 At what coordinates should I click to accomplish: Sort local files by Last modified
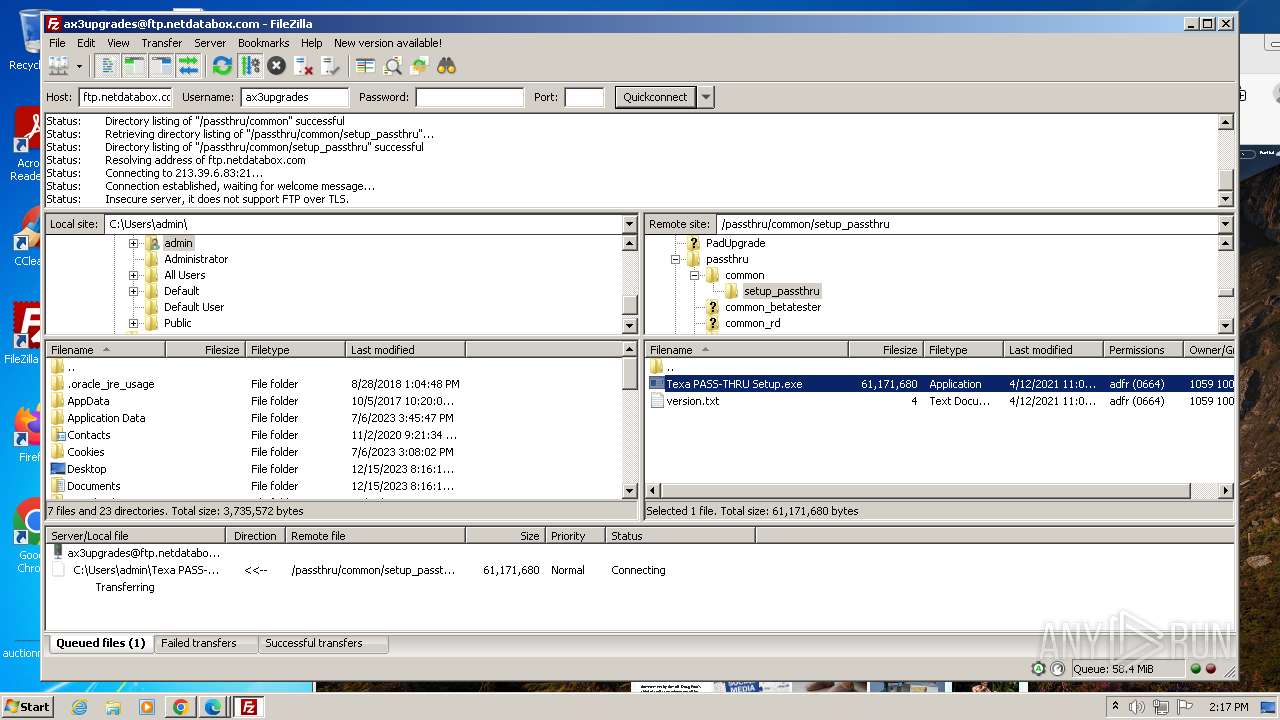405,350
